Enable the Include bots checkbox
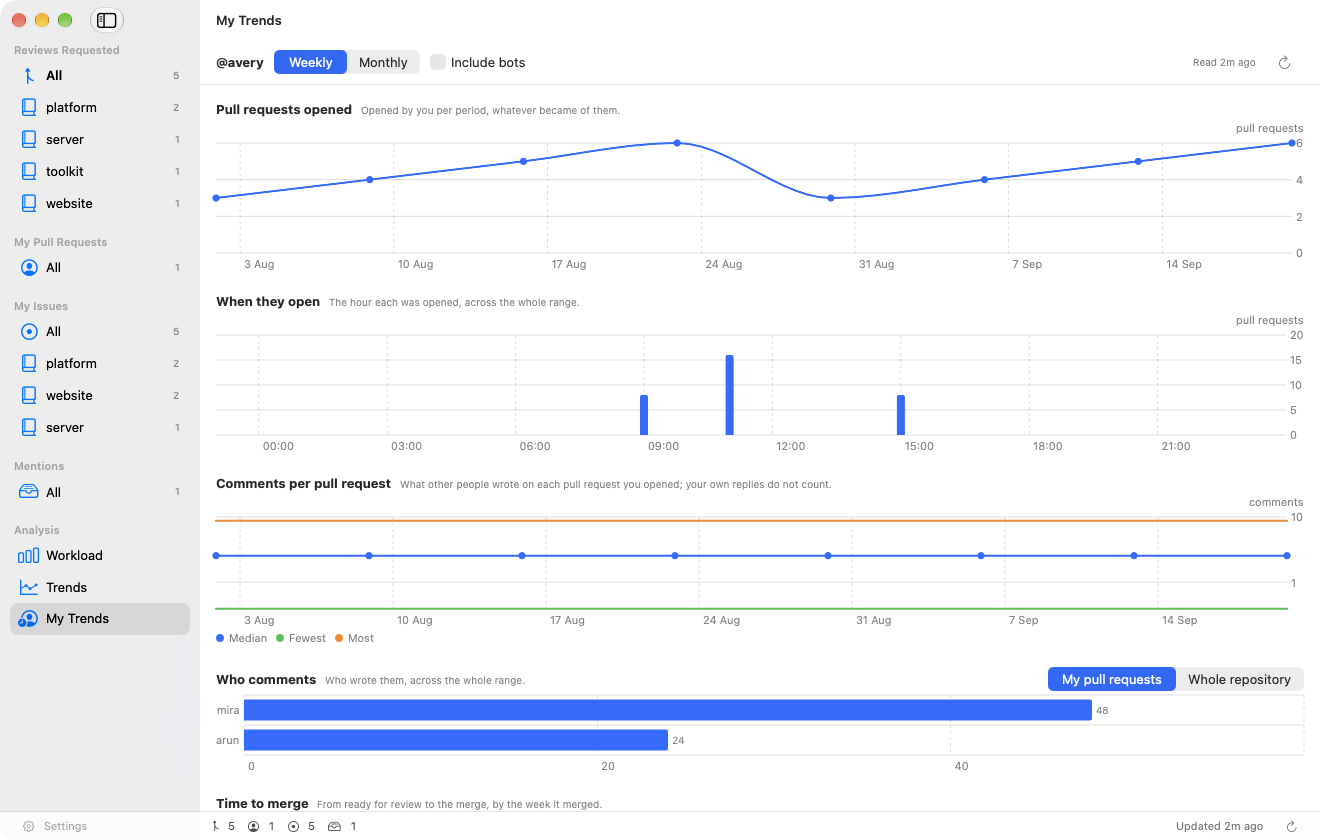 point(438,62)
